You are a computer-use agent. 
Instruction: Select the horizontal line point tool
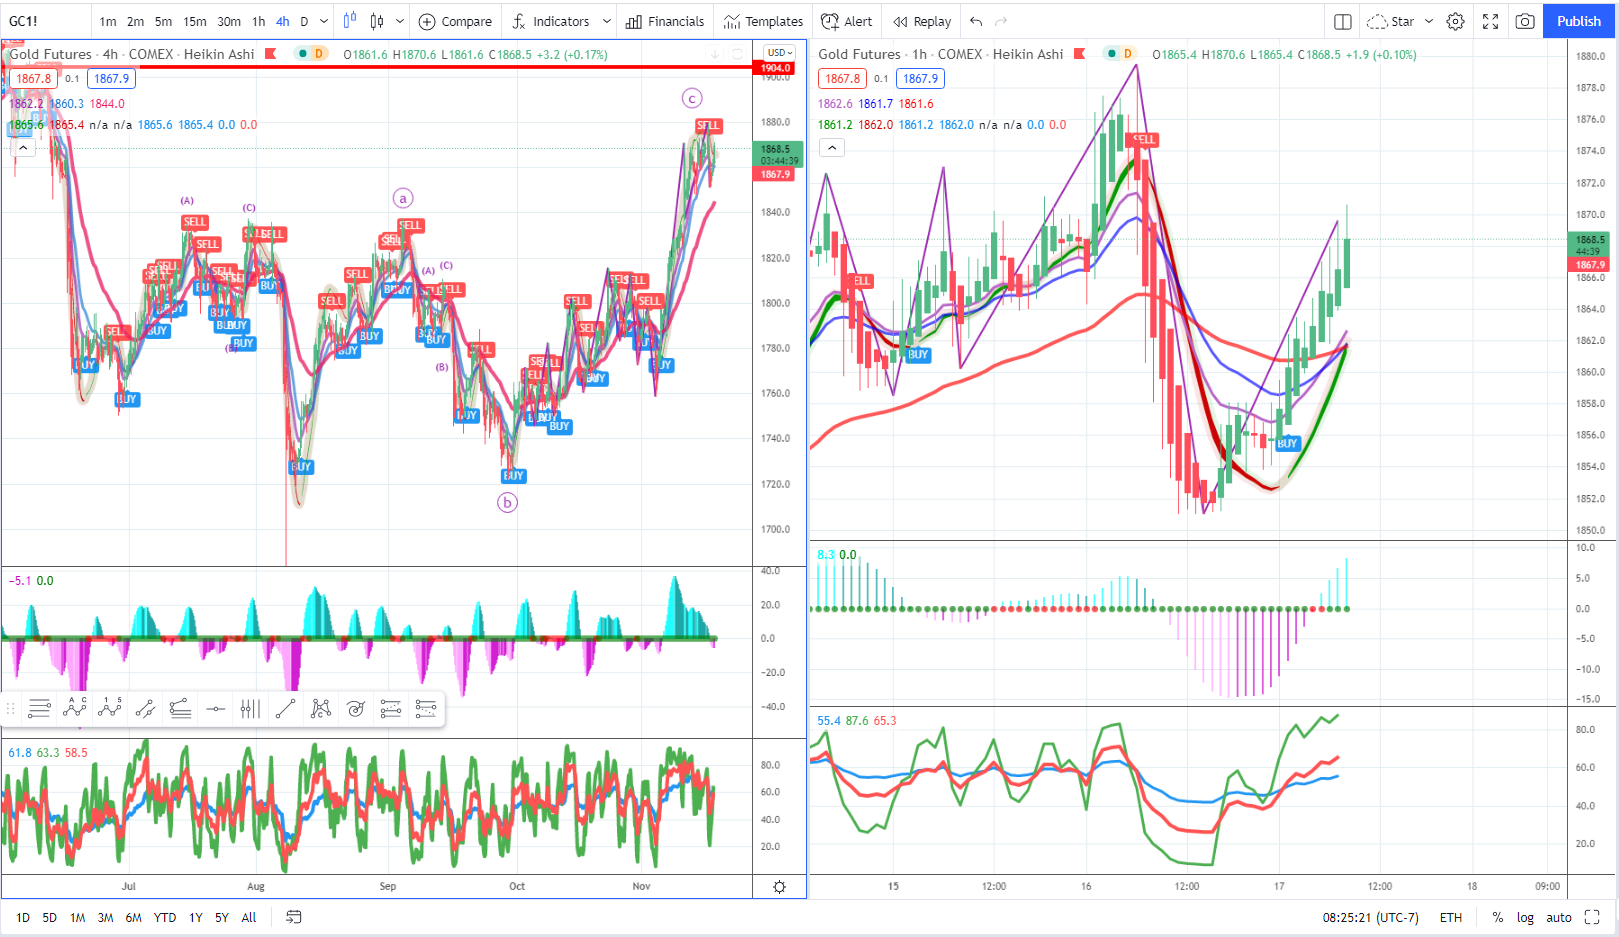tap(215, 709)
